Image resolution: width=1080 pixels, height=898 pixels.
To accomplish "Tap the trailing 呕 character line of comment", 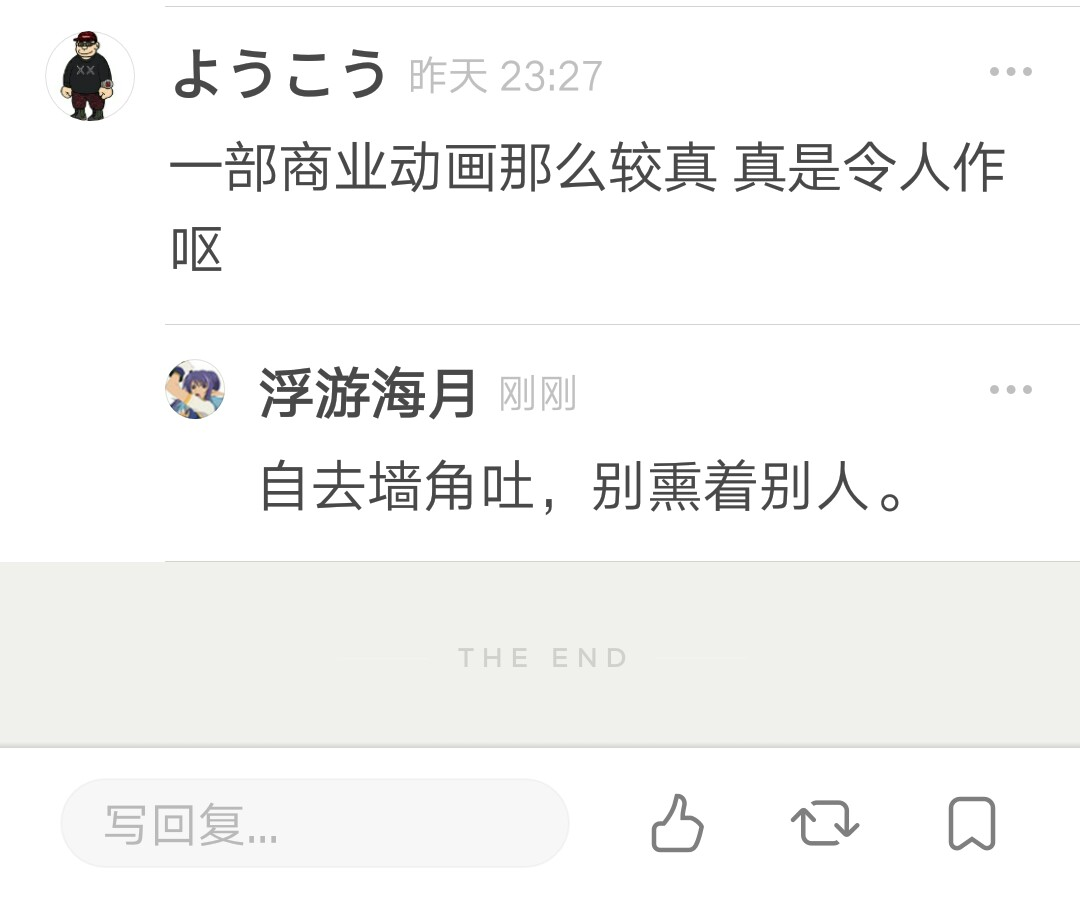I will [197, 249].
